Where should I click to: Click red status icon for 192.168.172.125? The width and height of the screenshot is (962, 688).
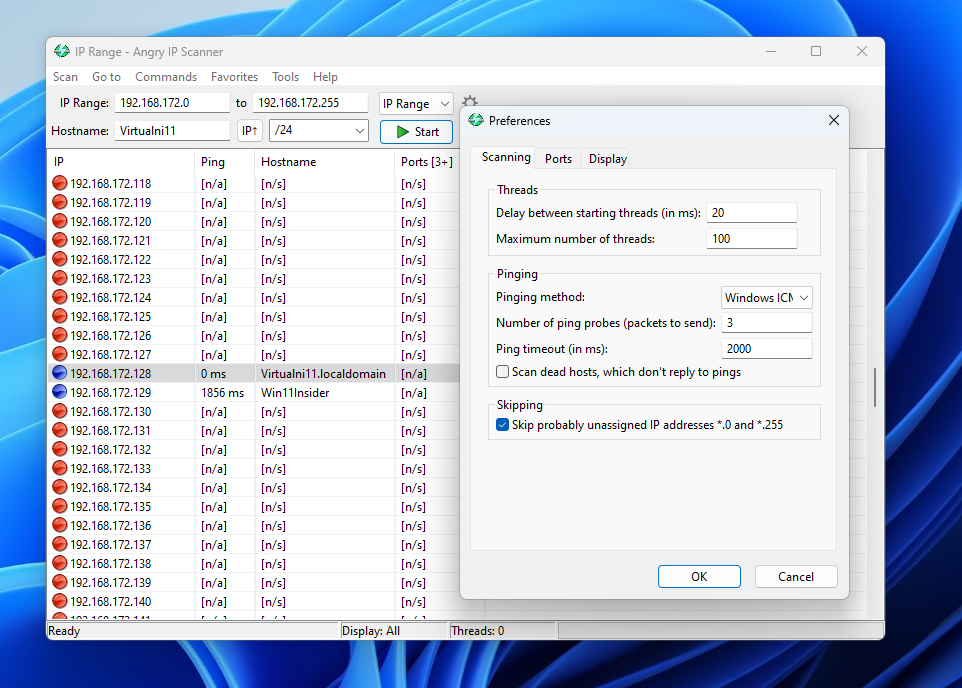[x=60, y=316]
